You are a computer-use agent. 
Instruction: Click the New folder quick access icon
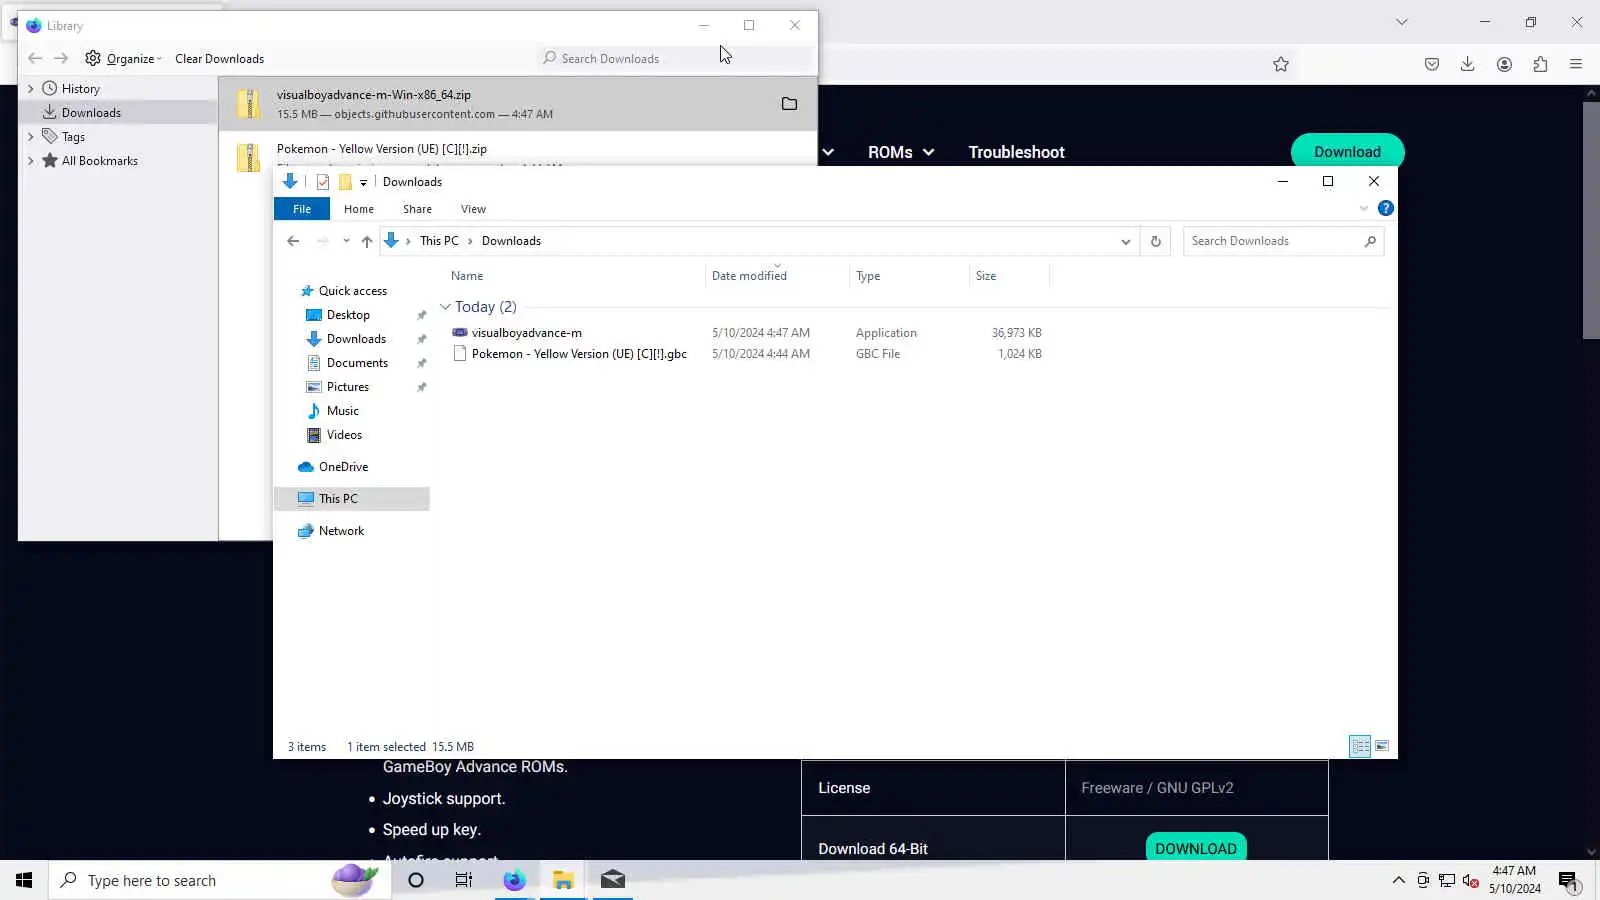click(345, 181)
